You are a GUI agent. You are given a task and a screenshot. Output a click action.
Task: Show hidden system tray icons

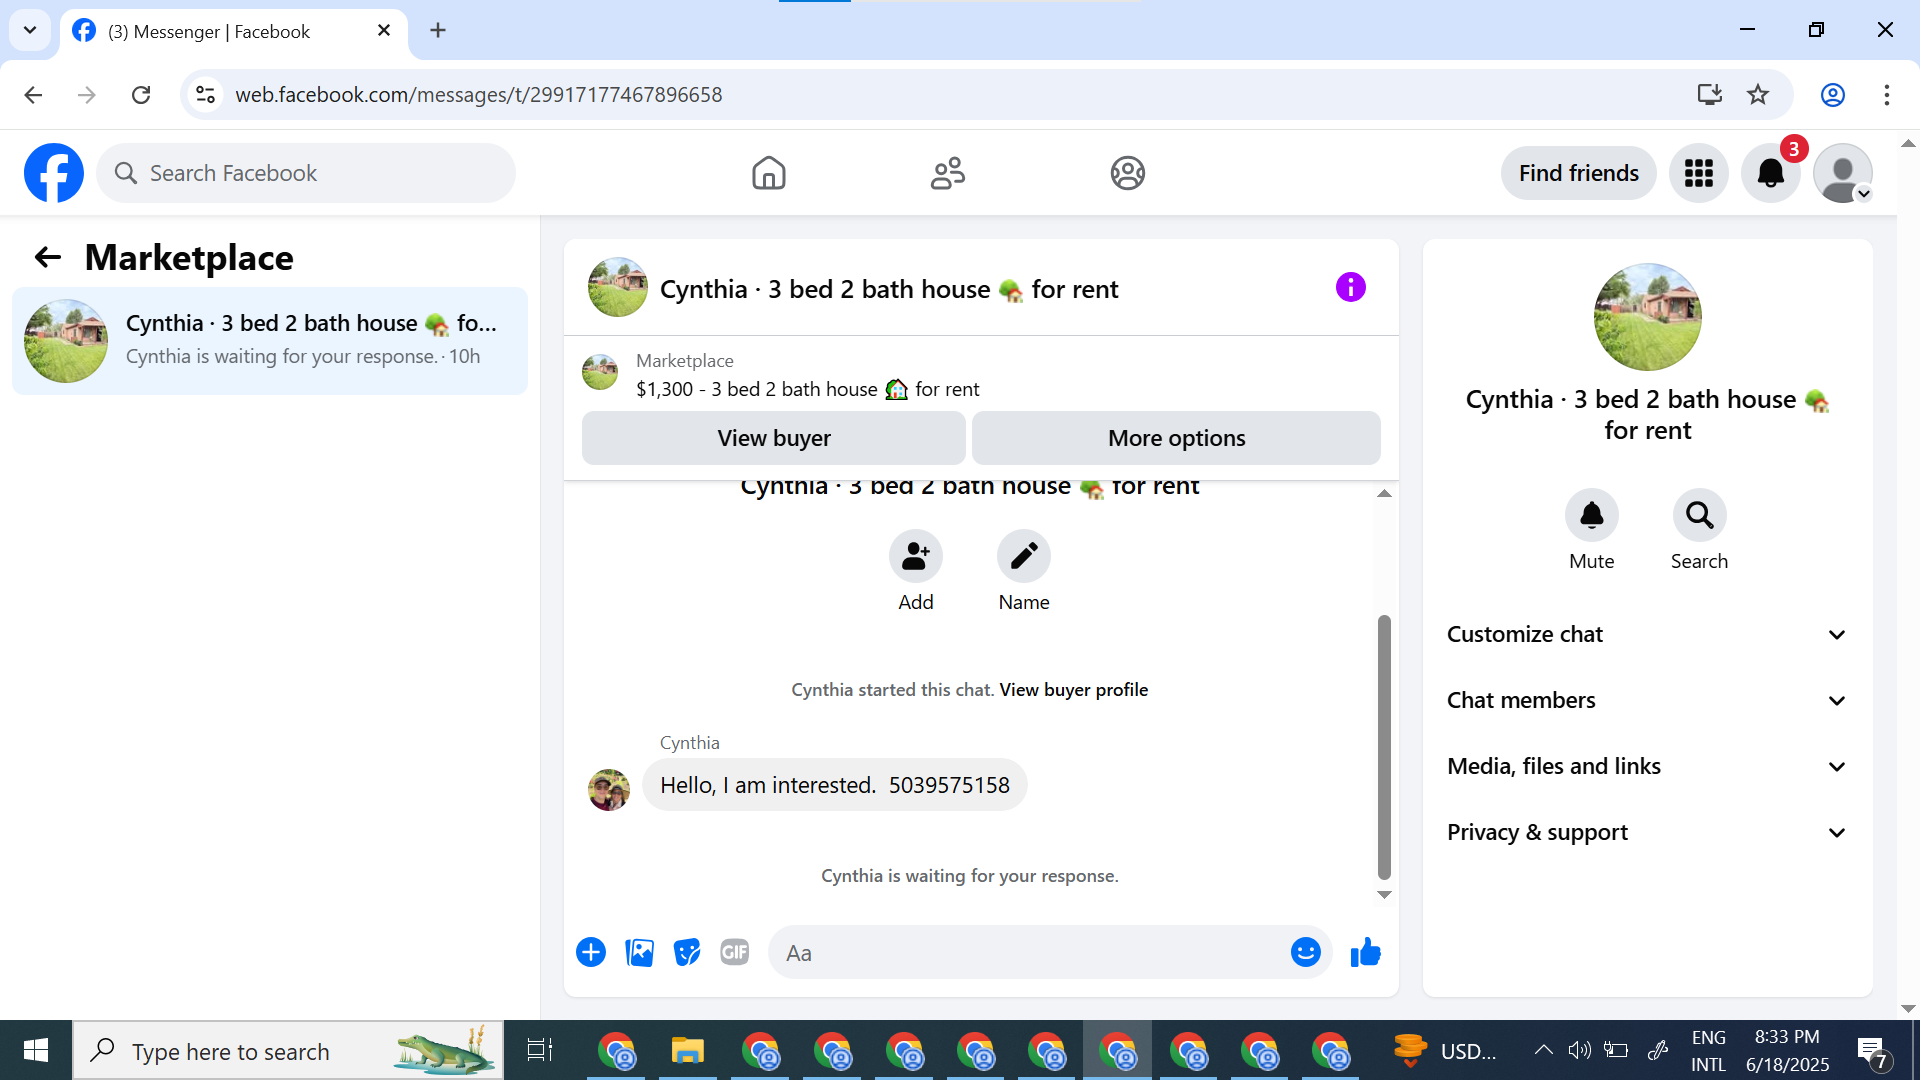(1543, 1050)
